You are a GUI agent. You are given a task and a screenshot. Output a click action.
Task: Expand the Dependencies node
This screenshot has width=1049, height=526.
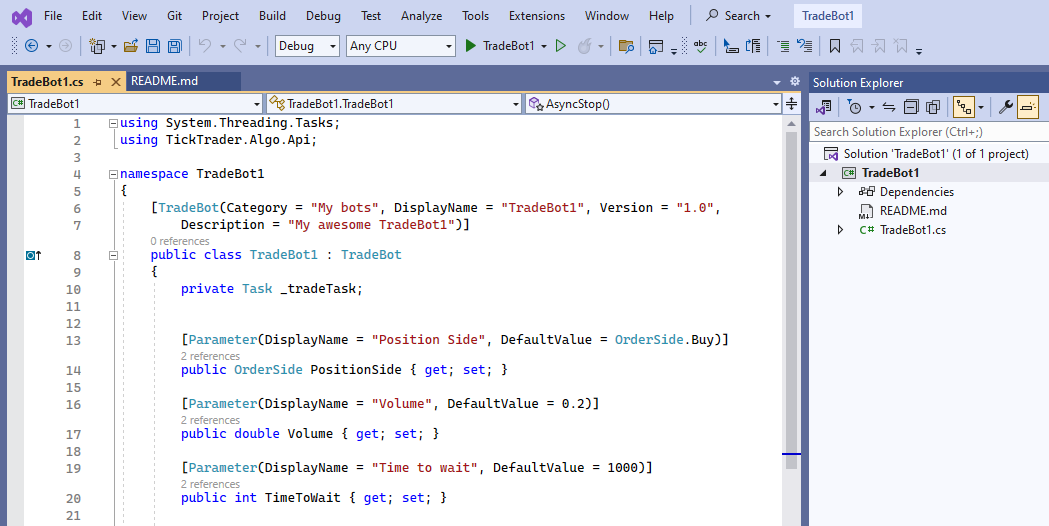point(840,192)
